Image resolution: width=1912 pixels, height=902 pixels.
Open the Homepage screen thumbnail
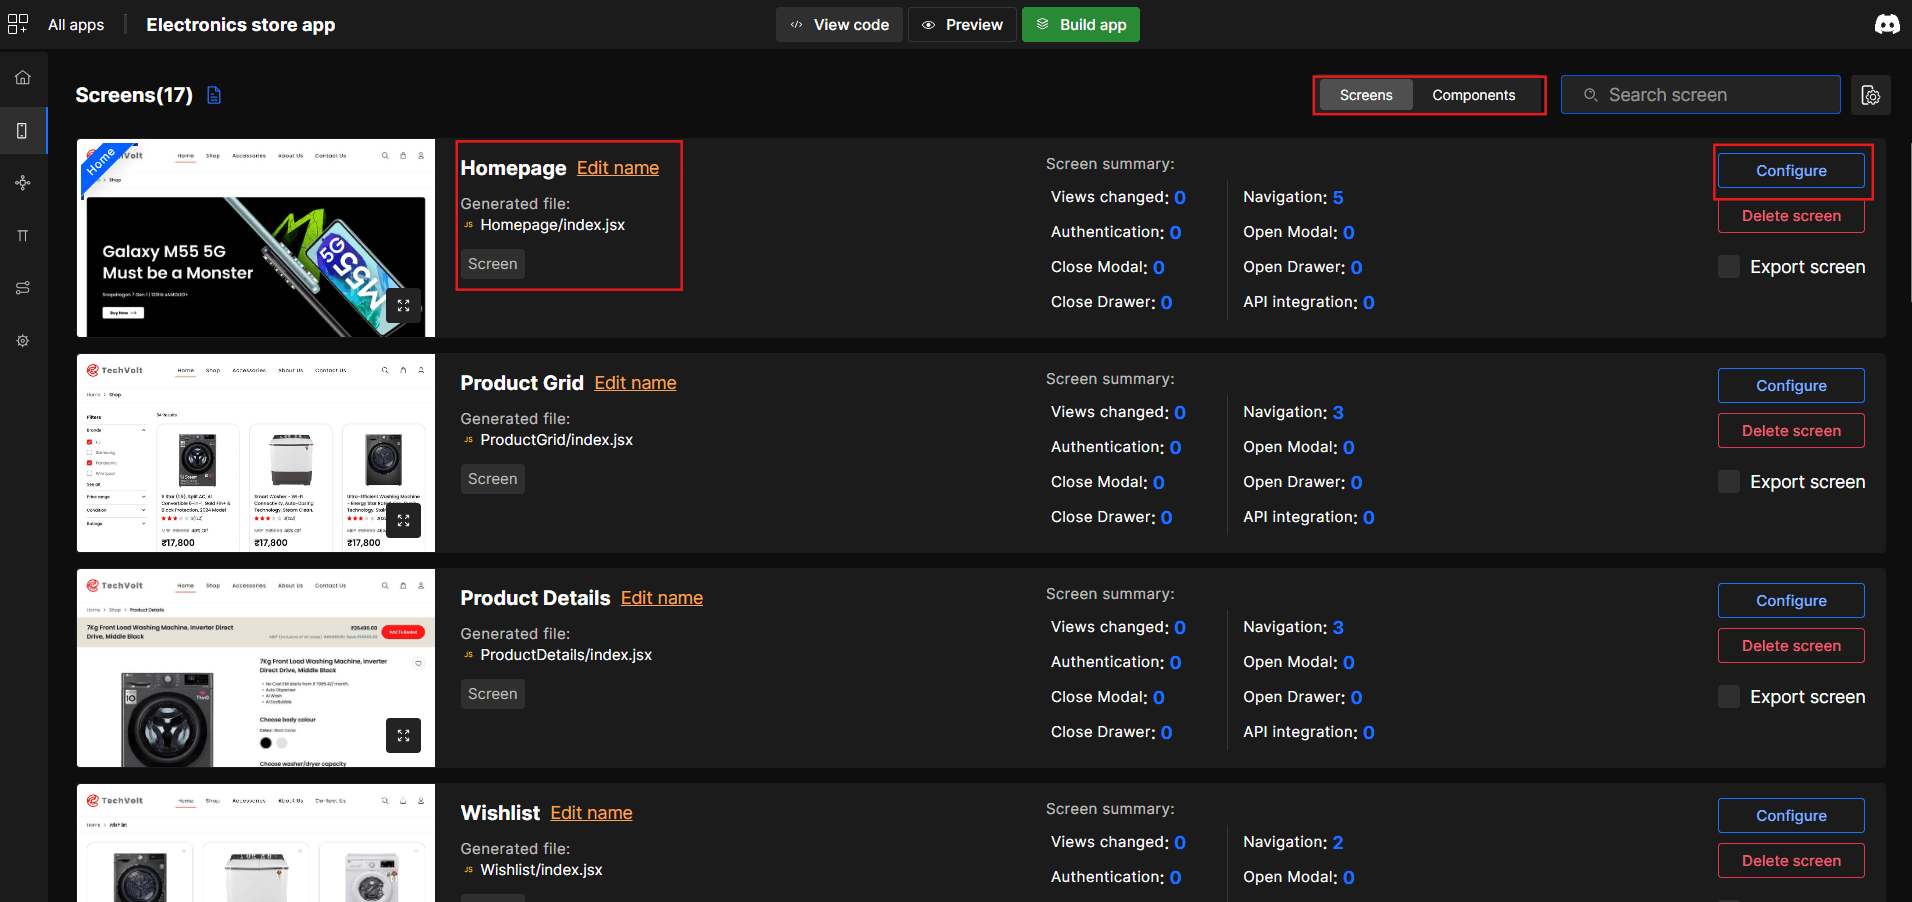256,238
